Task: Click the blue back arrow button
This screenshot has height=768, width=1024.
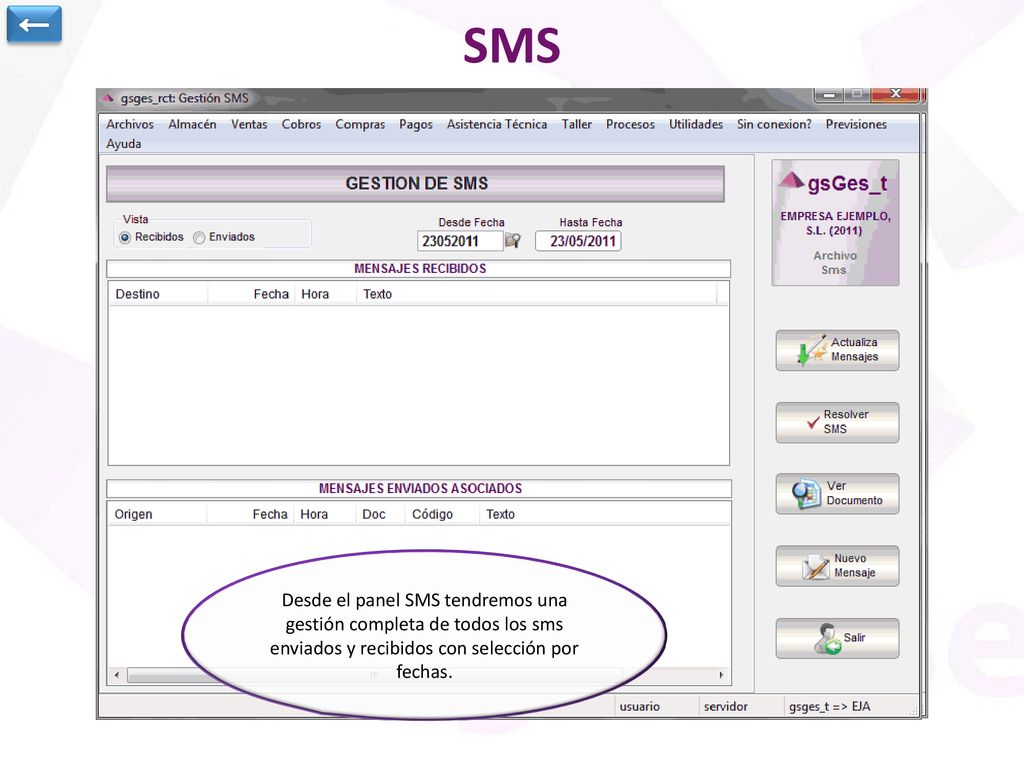Action: point(34,24)
